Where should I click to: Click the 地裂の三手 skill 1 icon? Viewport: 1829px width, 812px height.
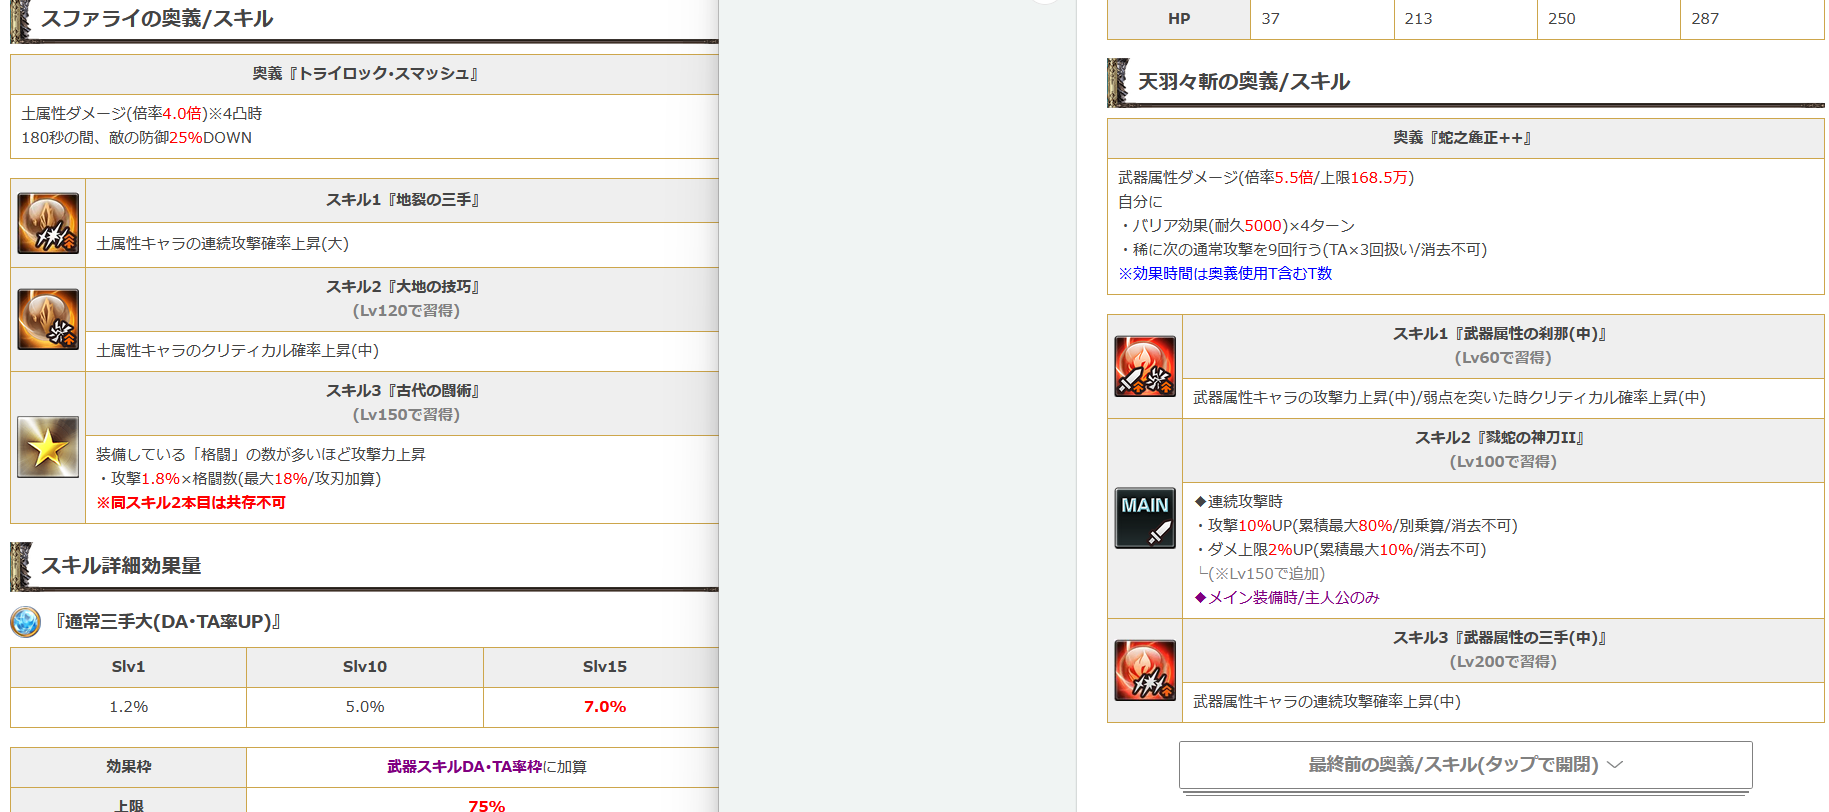tap(48, 223)
